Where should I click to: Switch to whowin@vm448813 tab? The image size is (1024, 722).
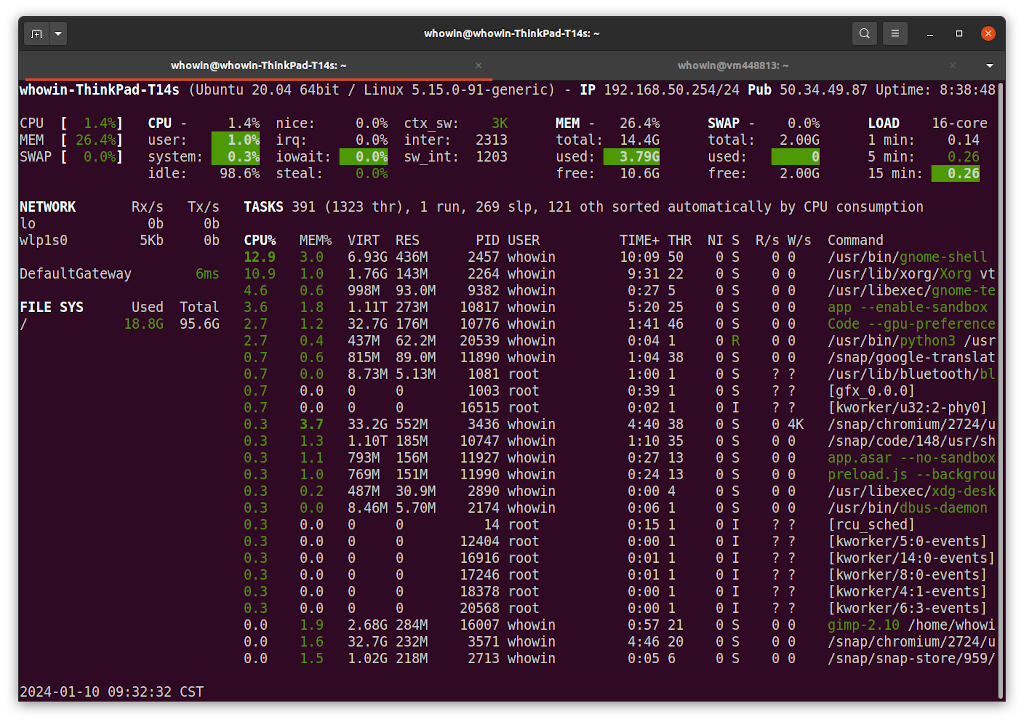[733, 65]
